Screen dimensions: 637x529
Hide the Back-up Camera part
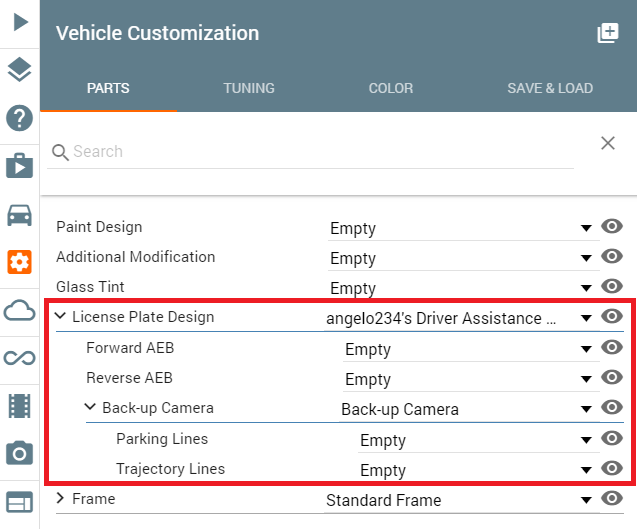click(x=613, y=408)
